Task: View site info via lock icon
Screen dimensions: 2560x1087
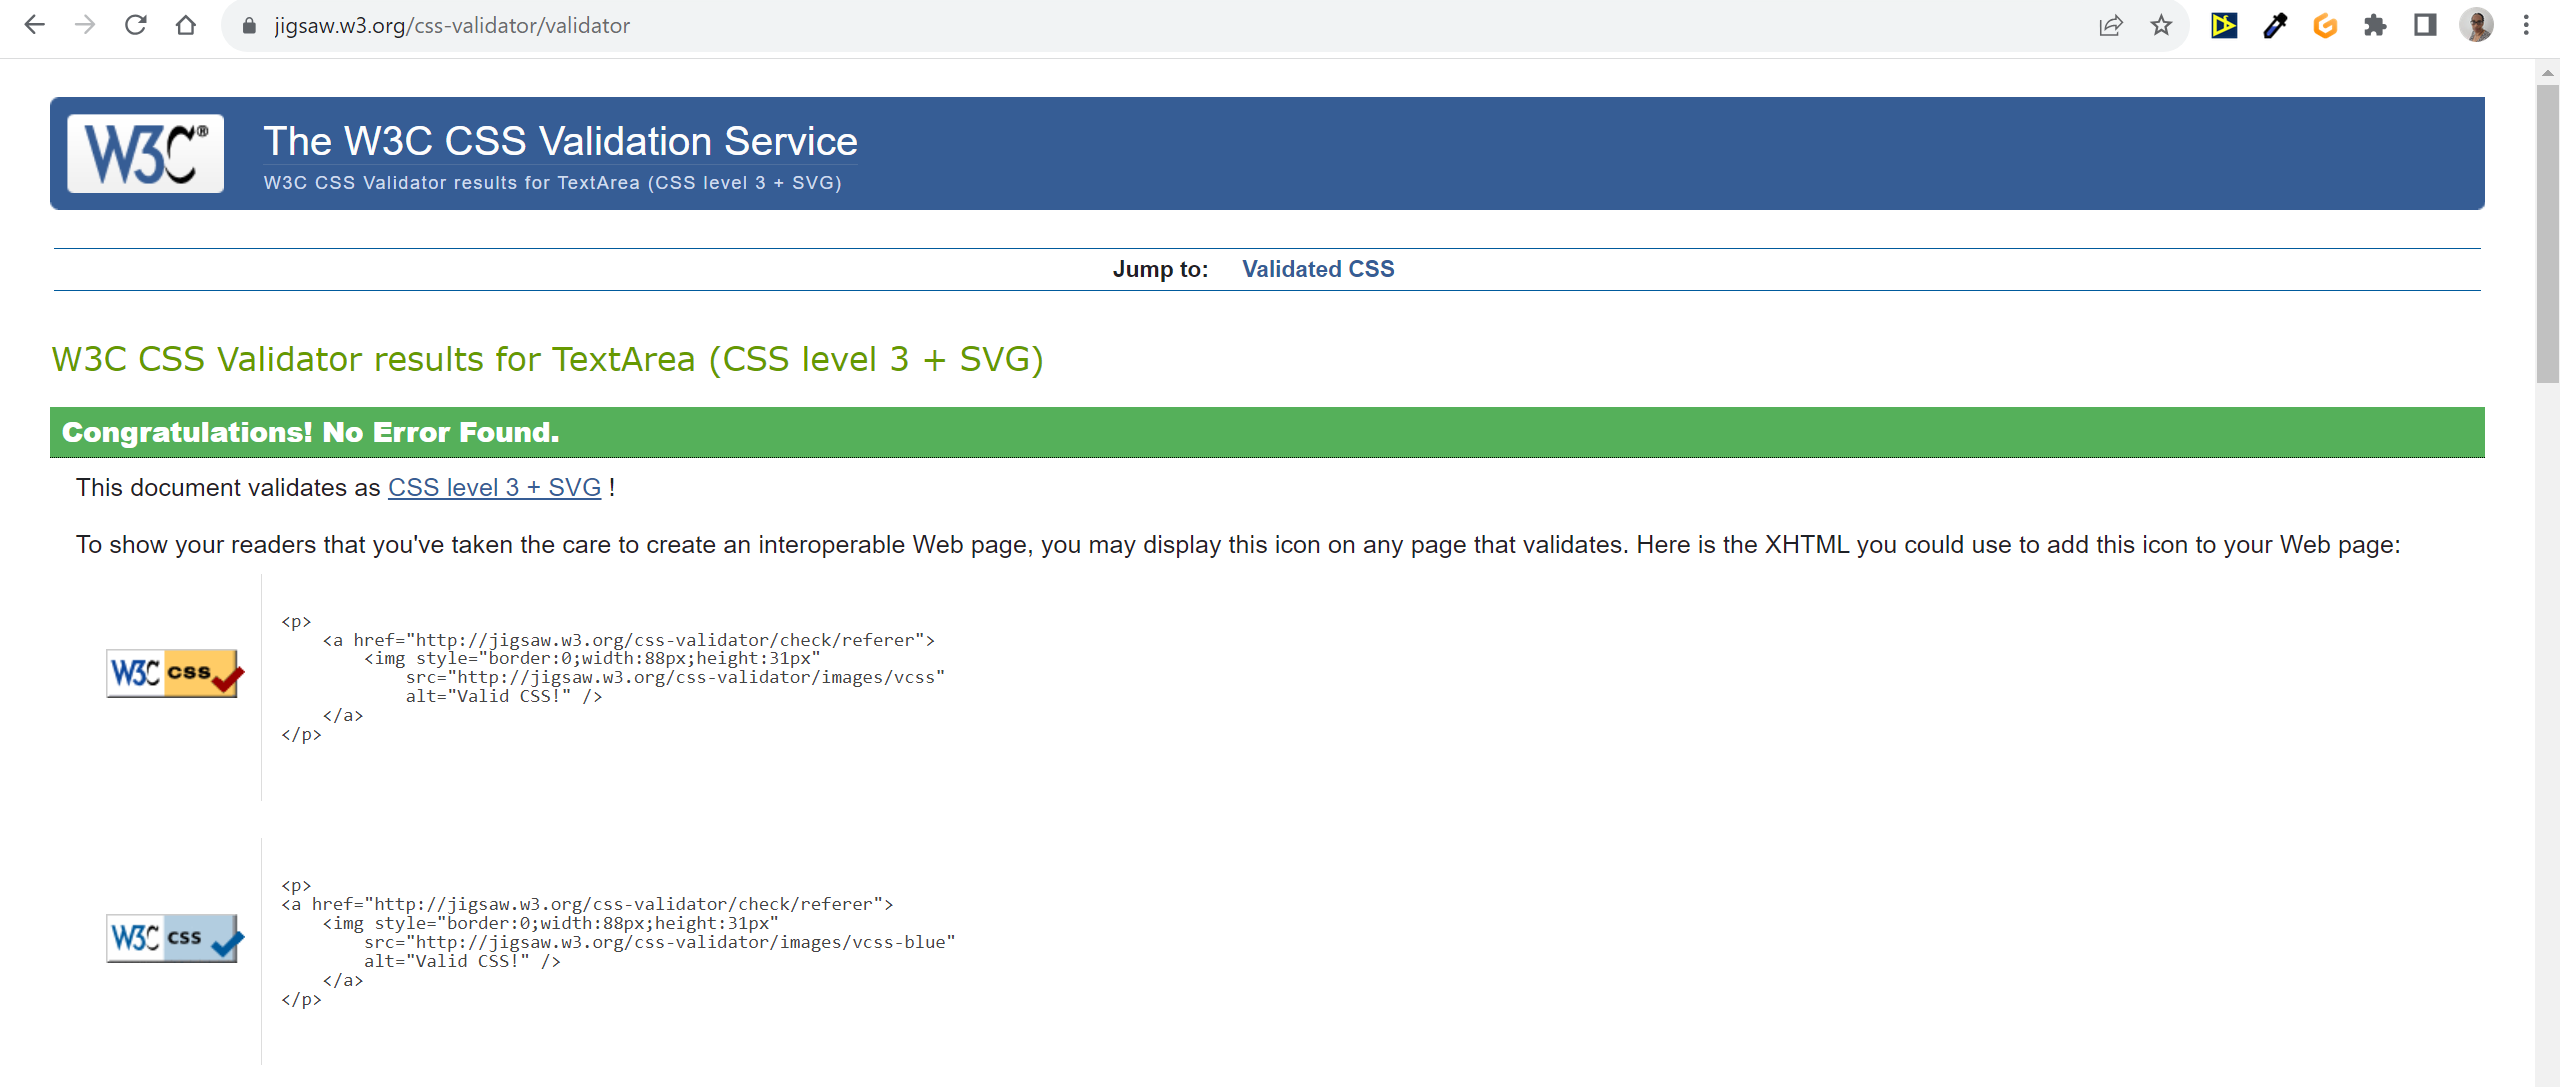Action: [x=249, y=25]
